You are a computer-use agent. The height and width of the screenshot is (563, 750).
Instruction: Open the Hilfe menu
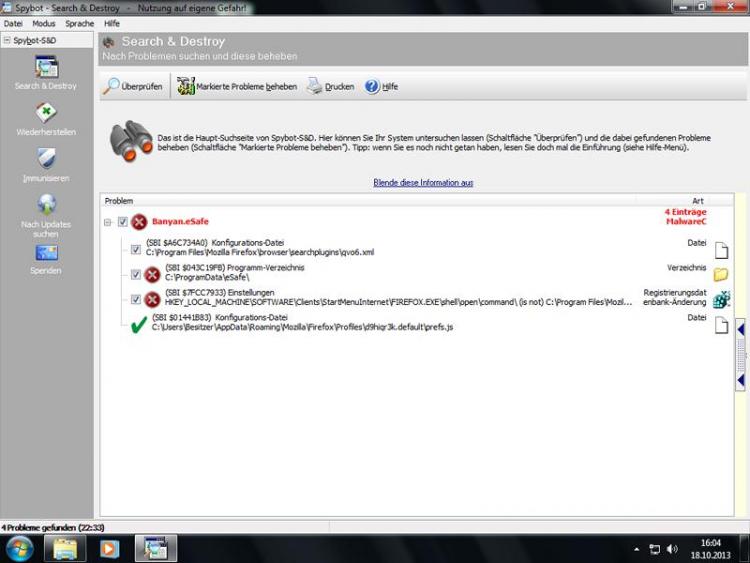(x=112, y=23)
